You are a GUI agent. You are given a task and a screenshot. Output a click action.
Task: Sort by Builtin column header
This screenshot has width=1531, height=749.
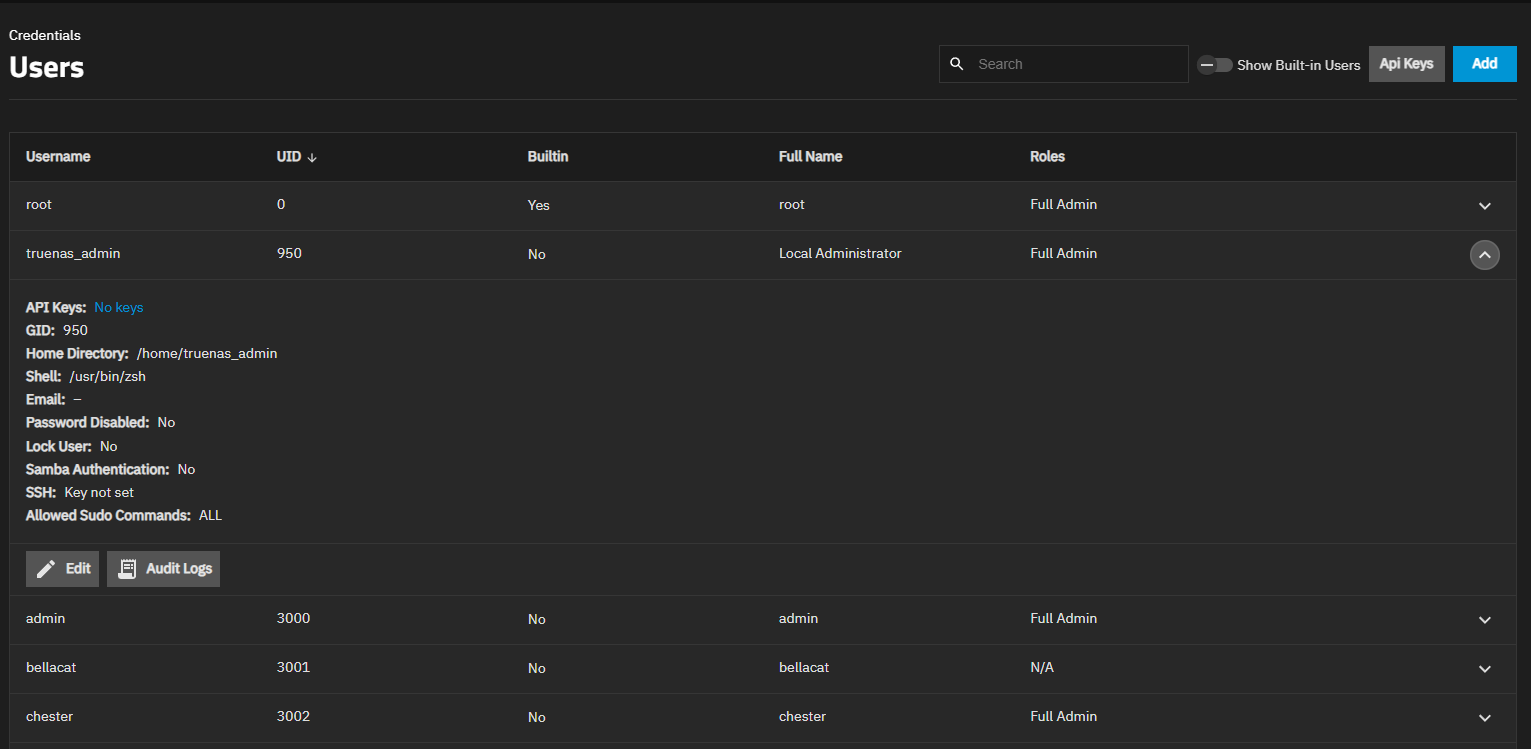pyautogui.click(x=547, y=157)
